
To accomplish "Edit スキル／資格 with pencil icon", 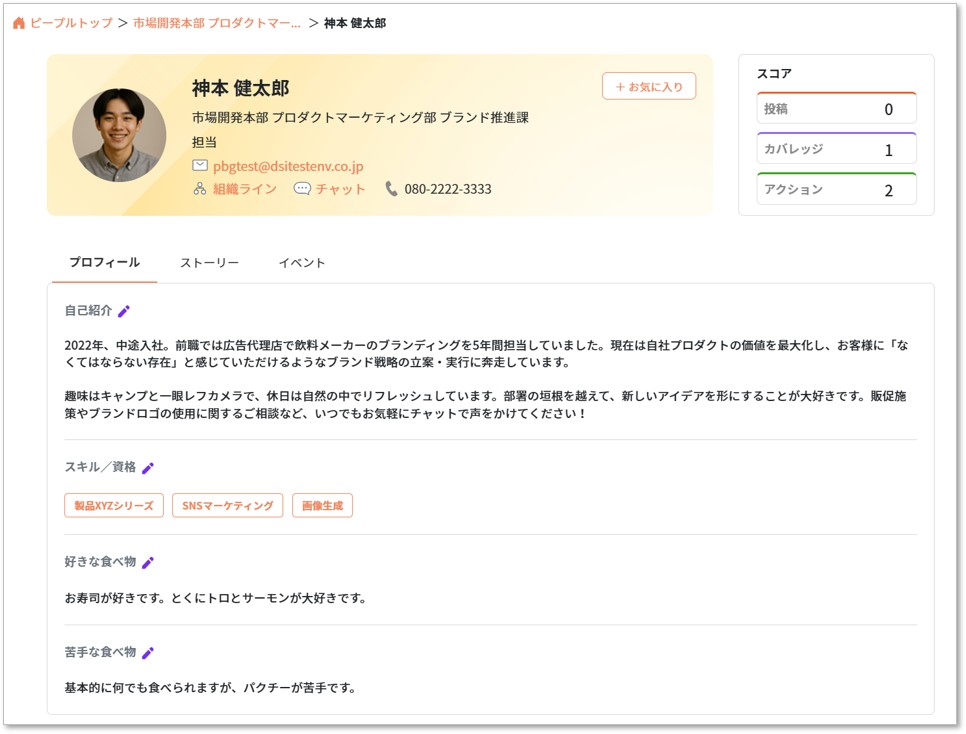I will [148, 468].
